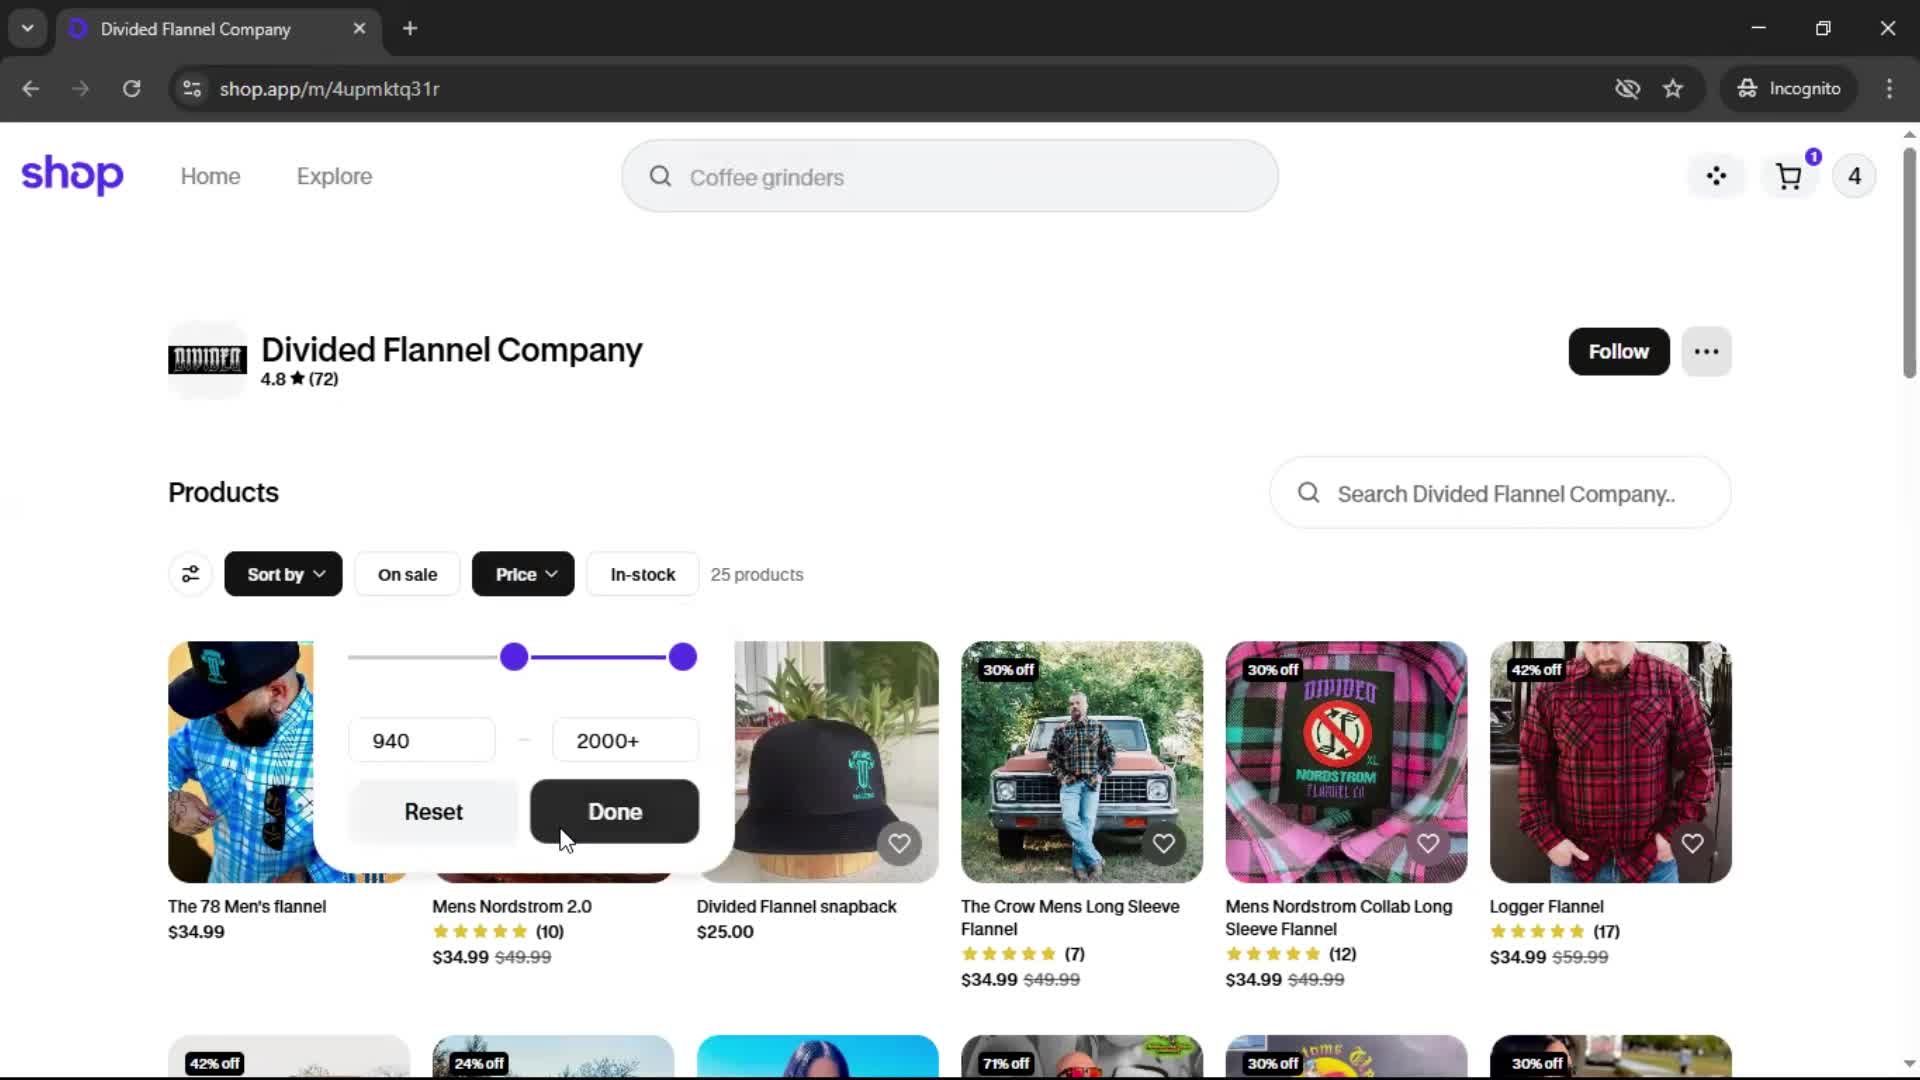The height and width of the screenshot is (1080, 1920).
Task: Click the Search Divided Flannel Company field
Action: point(1505,494)
